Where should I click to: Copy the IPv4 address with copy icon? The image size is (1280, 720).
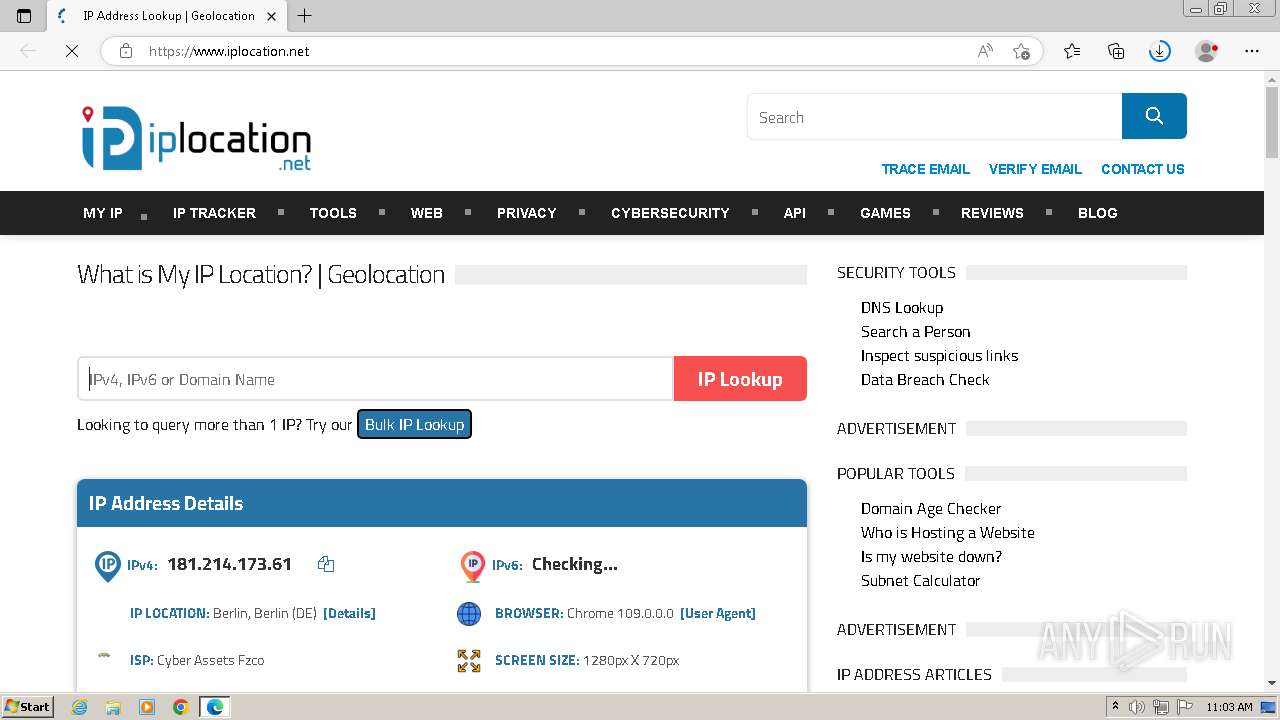coord(326,564)
